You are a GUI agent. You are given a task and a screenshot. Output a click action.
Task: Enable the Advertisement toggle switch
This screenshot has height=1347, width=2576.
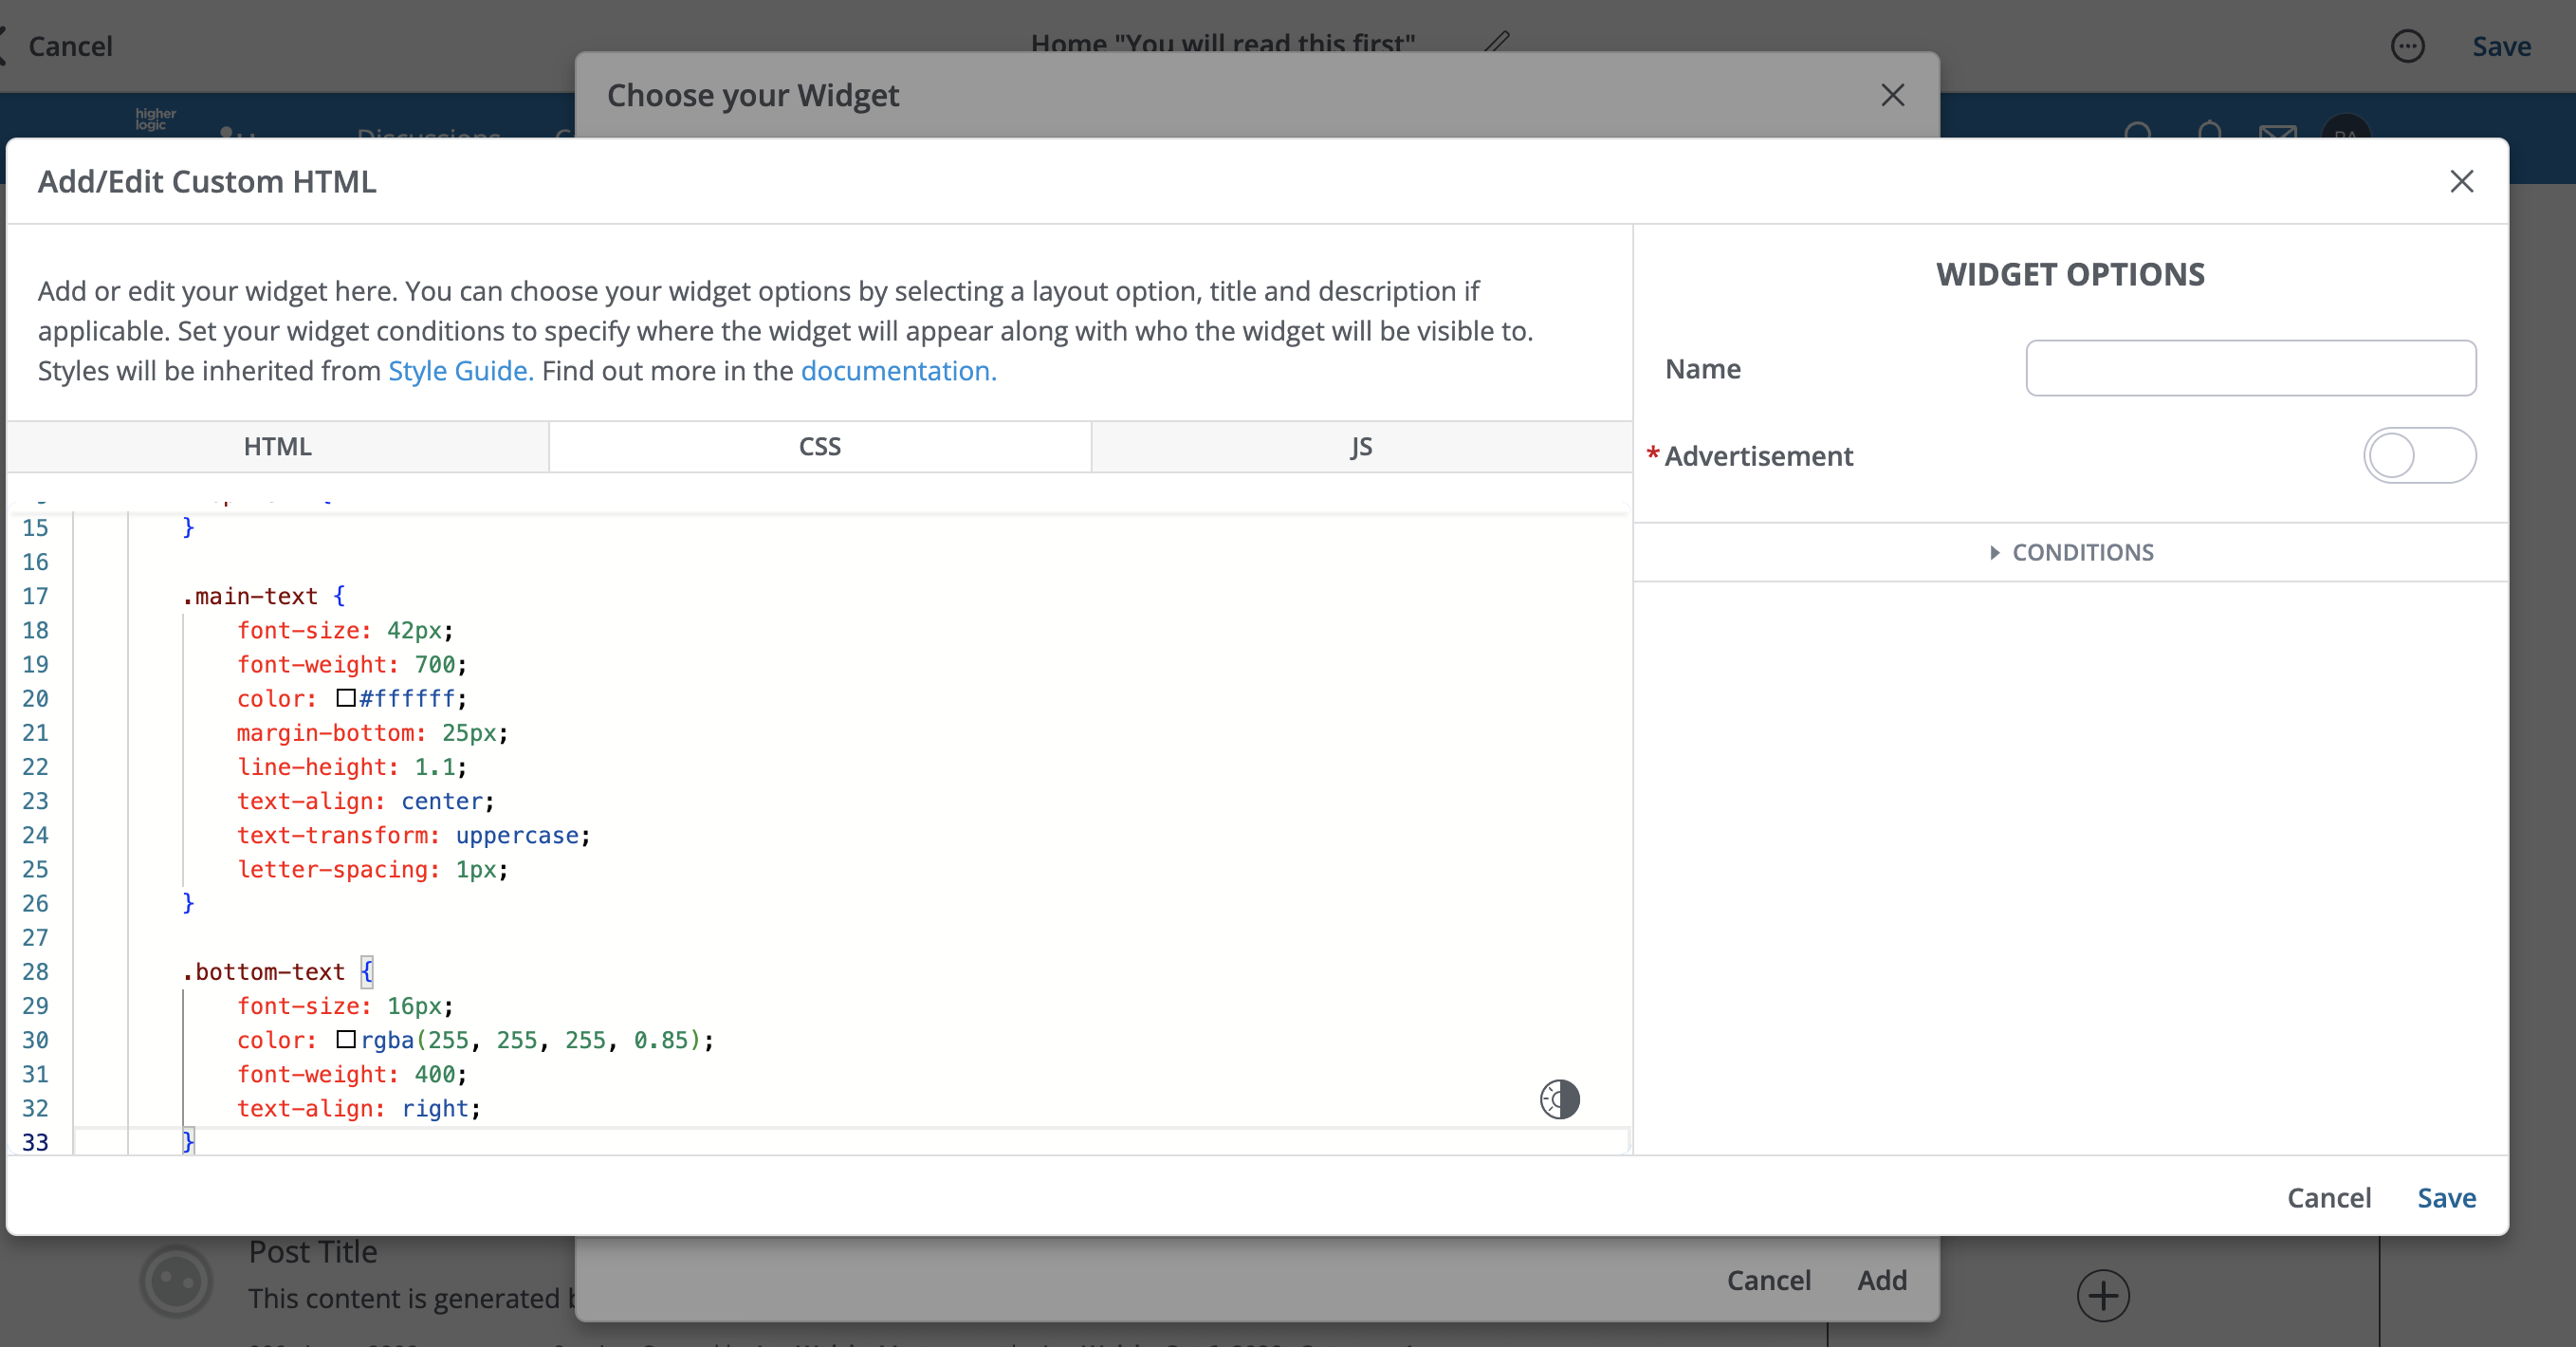click(x=2419, y=456)
